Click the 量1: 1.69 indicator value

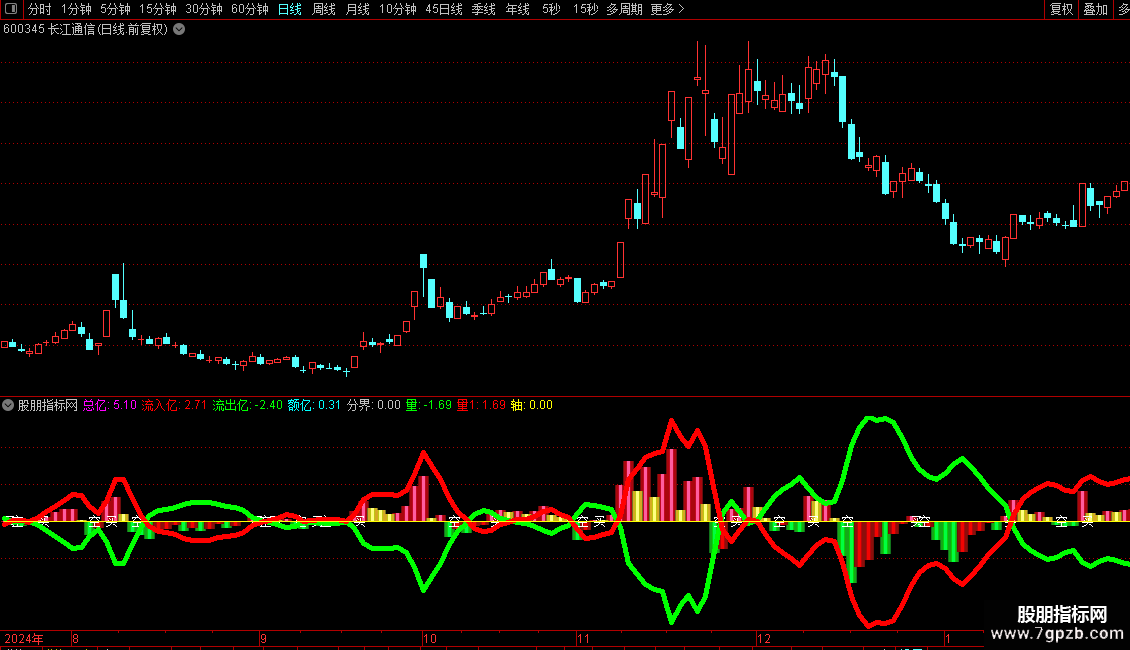[x=481, y=405]
